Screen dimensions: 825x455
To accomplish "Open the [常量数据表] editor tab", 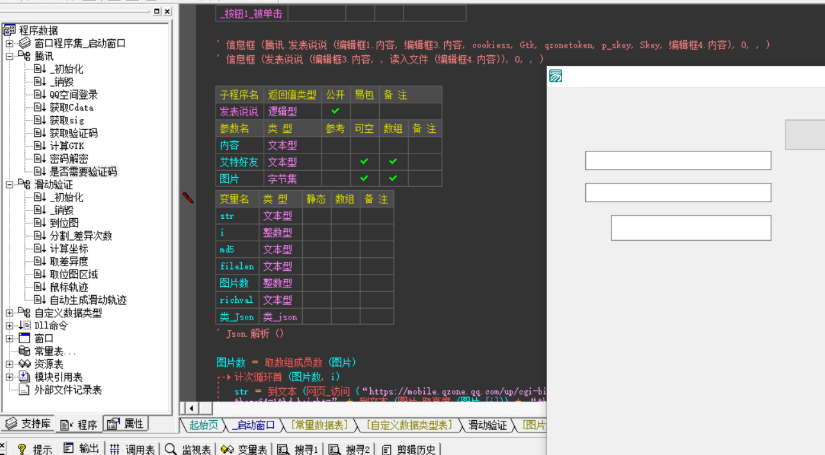I will [319, 425].
